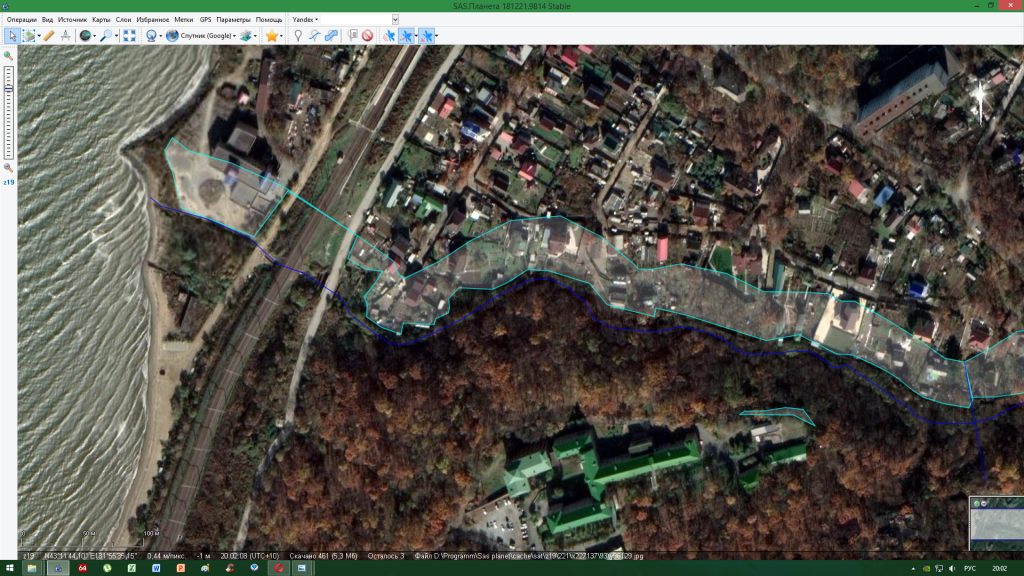Open the Параметры menu

(234, 19)
